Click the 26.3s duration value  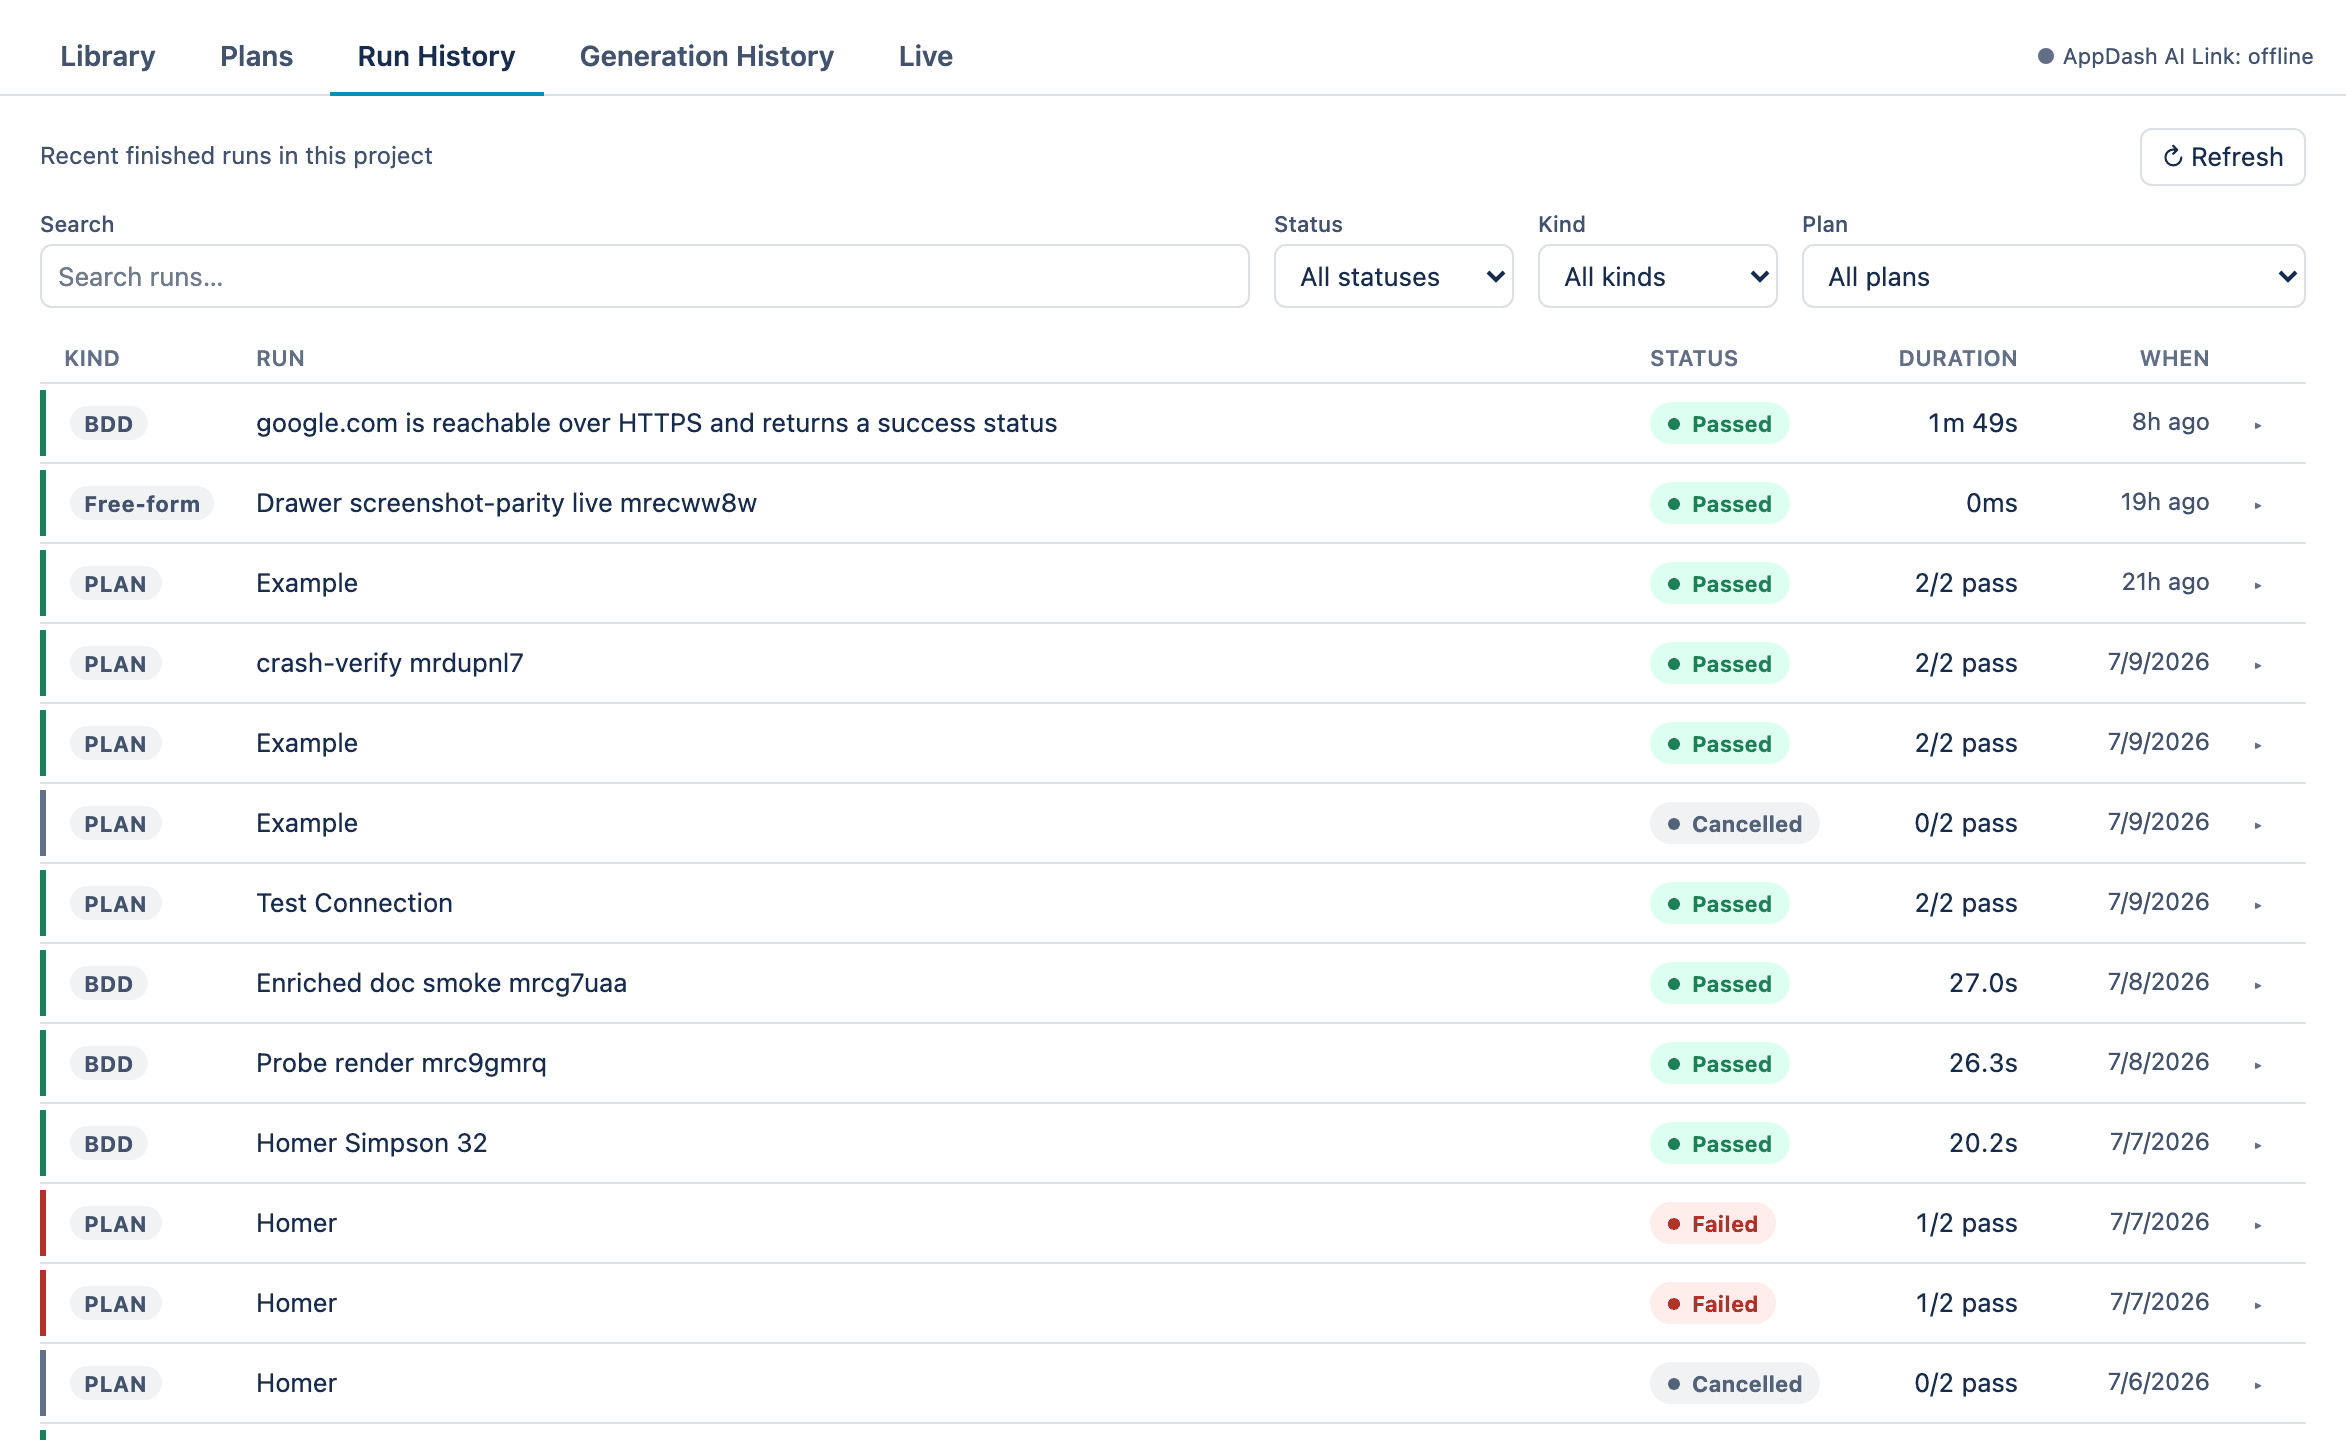pos(1983,1063)
